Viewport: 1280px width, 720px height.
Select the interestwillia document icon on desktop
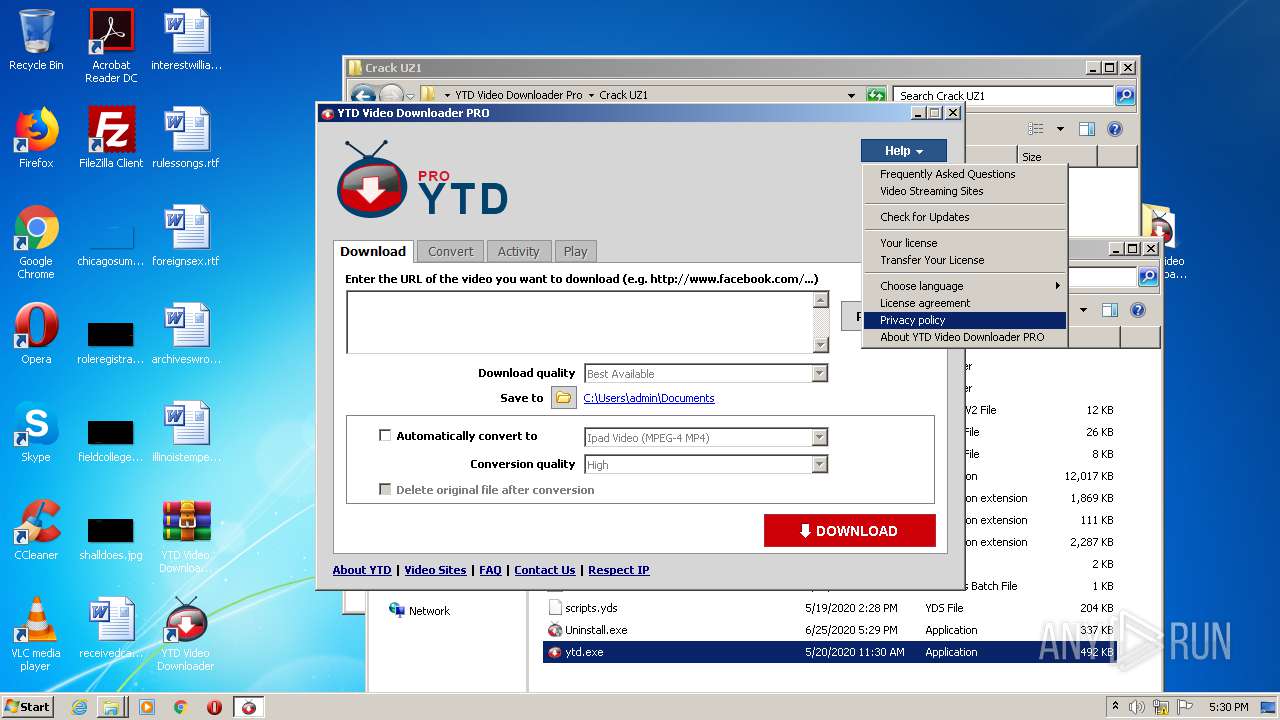point(186,40)
